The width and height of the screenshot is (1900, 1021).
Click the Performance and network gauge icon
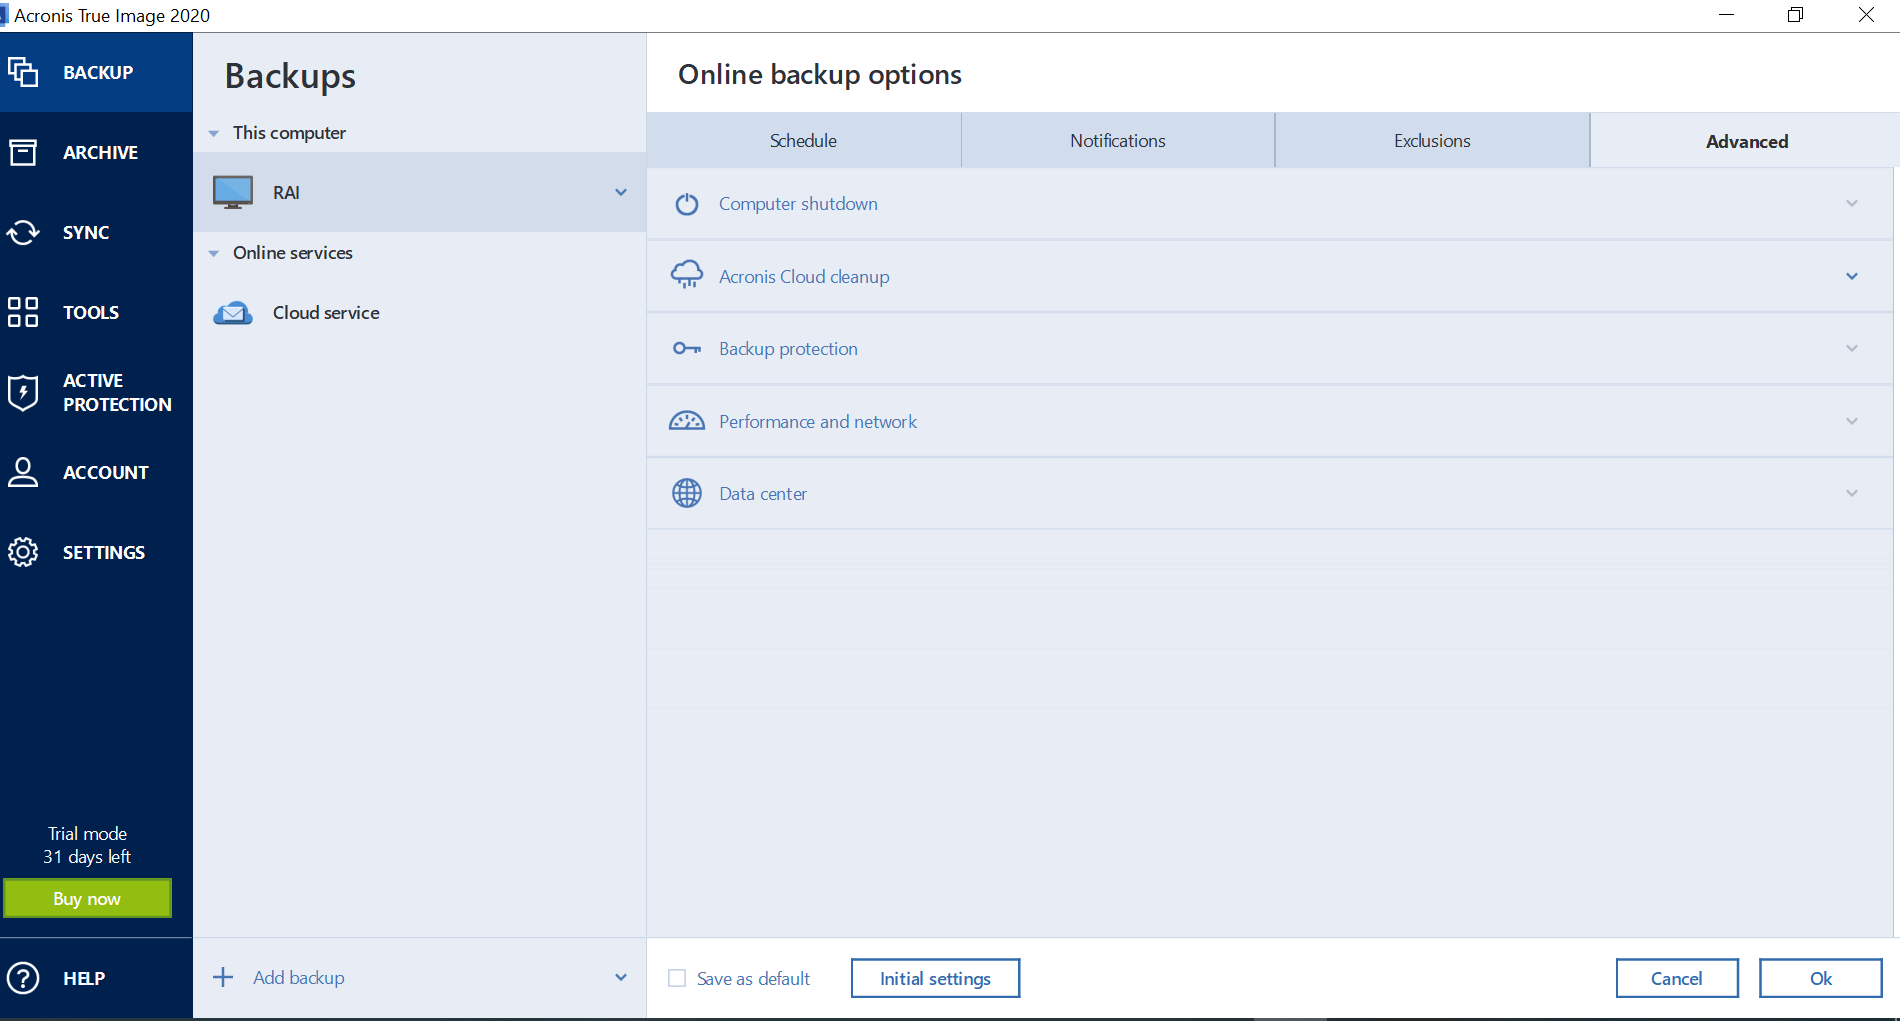(687, 421)
